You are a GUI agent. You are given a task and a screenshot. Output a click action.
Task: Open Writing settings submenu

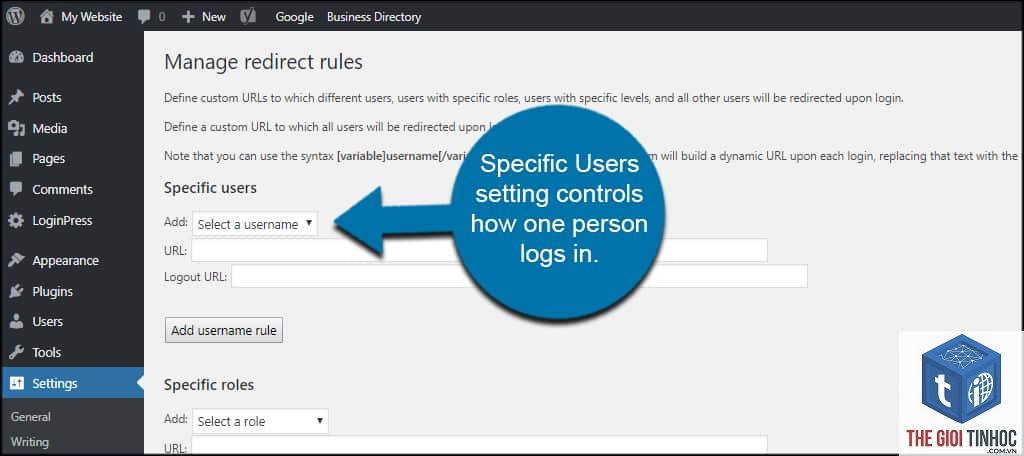[29, 442]
